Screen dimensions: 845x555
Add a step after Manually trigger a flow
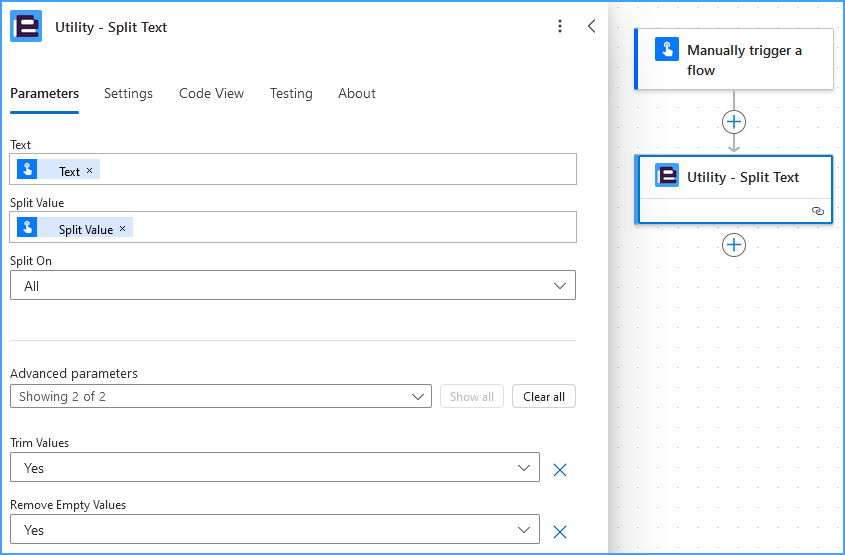tap(734, 122)
